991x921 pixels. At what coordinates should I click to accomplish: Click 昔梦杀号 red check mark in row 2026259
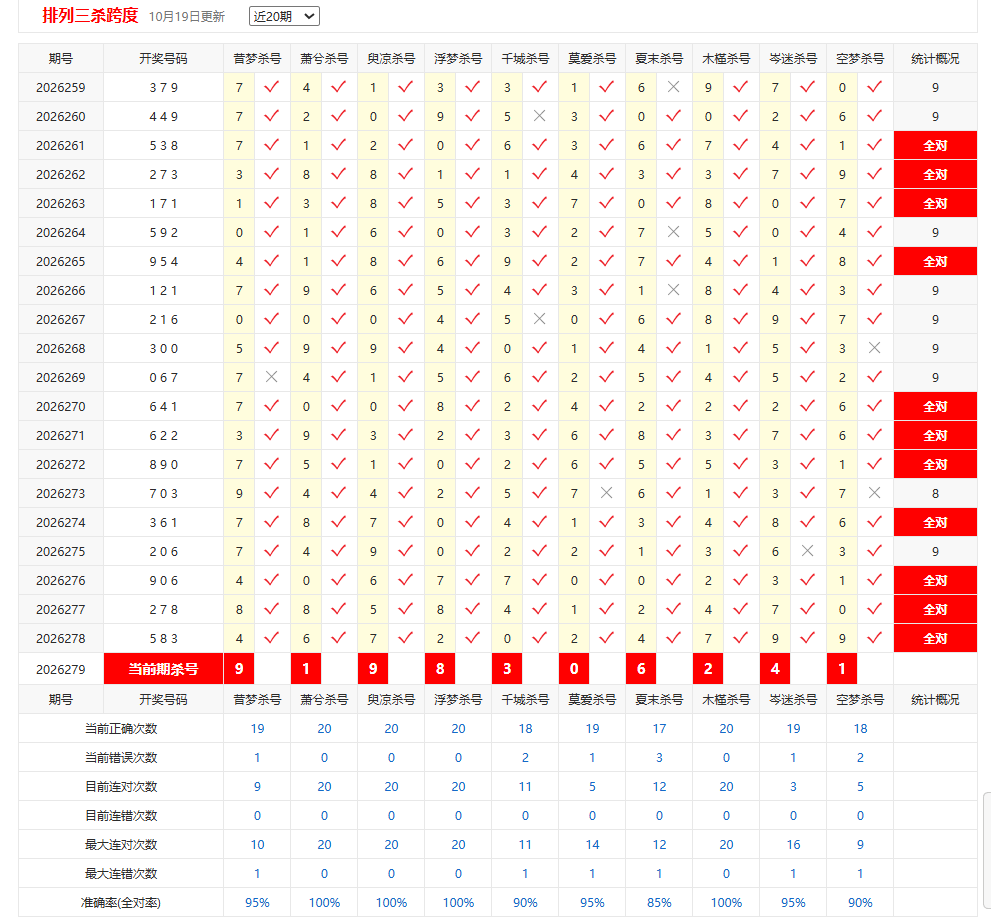(x=272, y=87)
